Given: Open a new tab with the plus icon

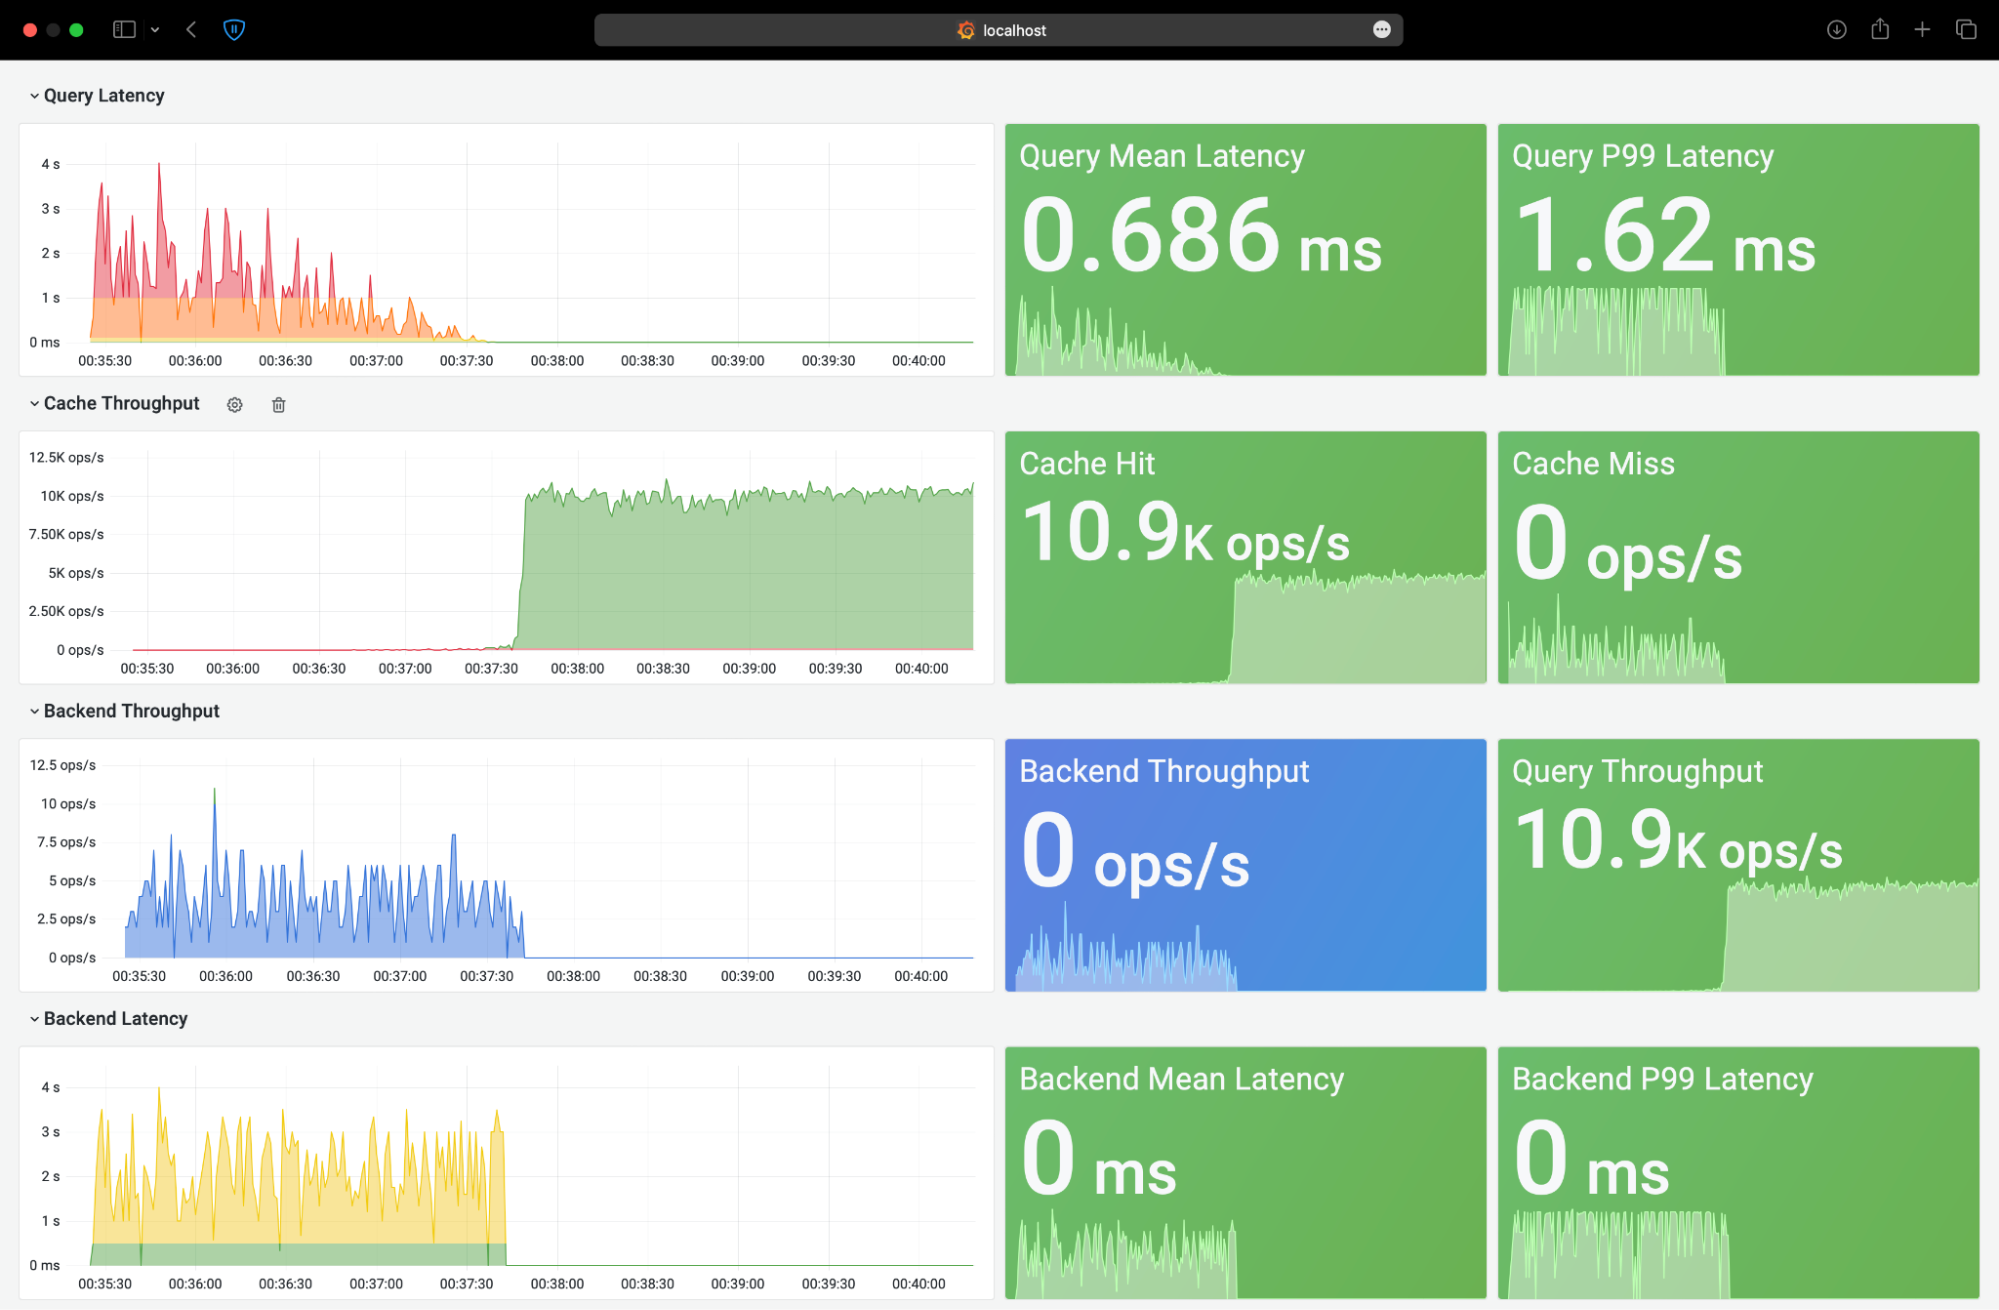Looking at the screenshot, I should click(x=1922, y=29).
